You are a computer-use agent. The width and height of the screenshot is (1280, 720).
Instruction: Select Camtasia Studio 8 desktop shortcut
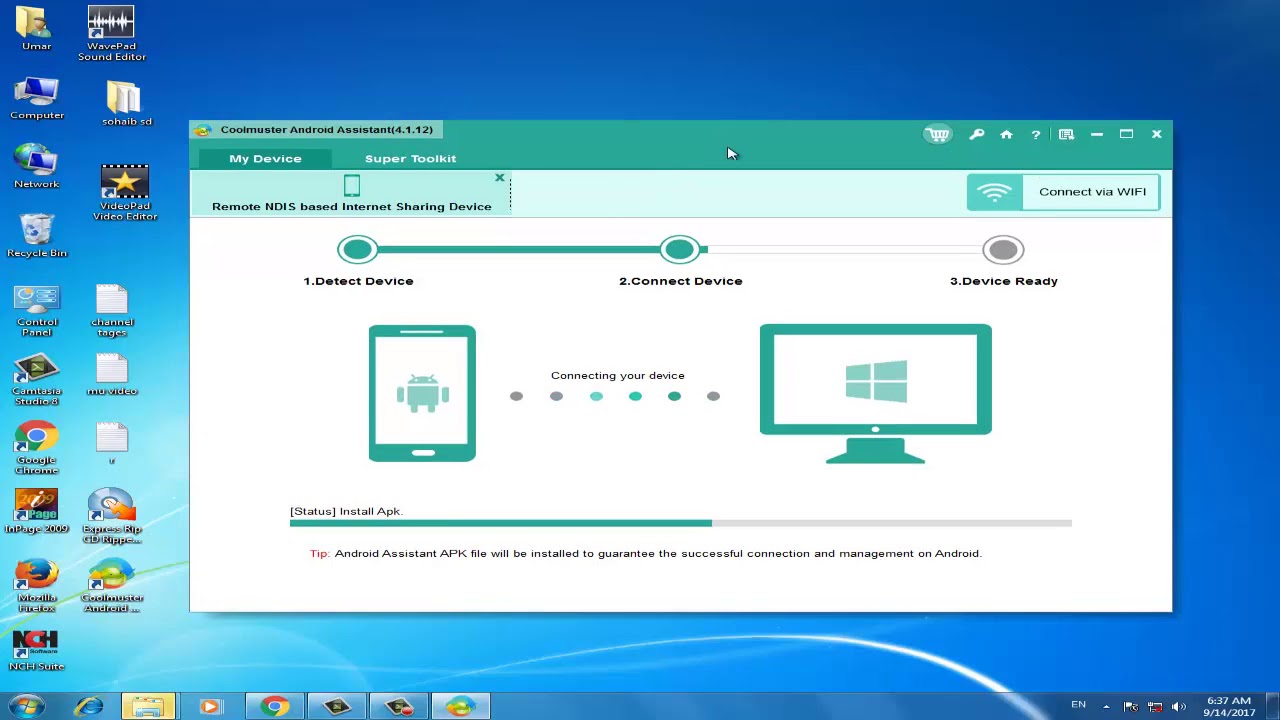[x=37, y=380]
